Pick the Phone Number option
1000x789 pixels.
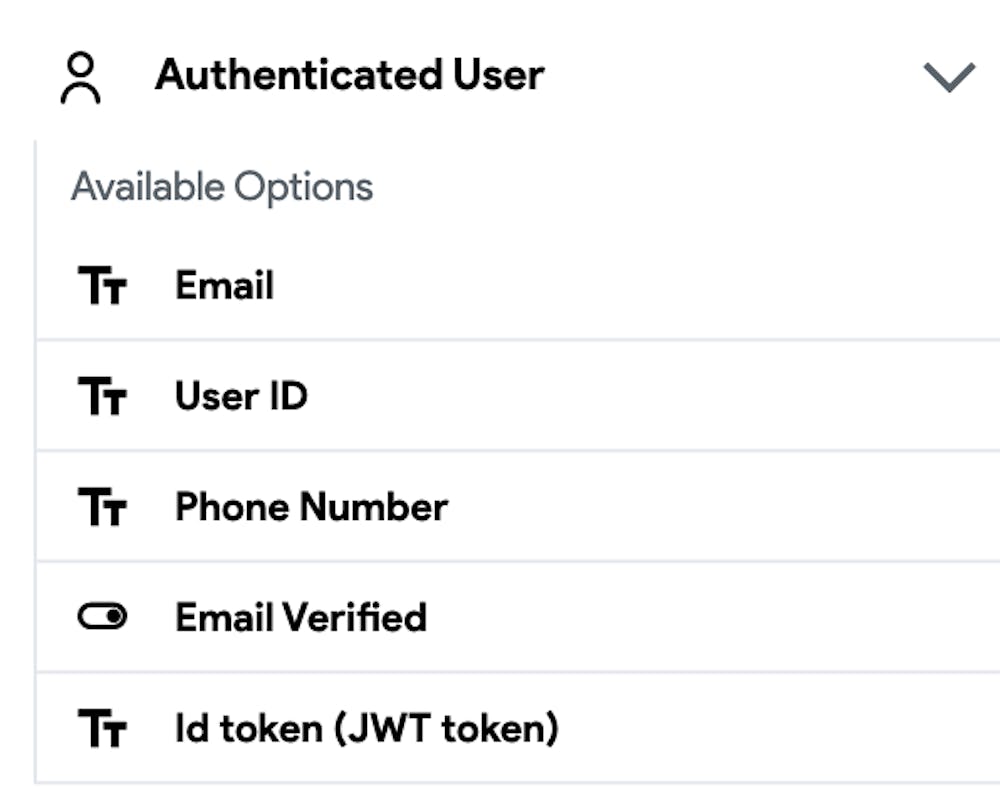311,507
